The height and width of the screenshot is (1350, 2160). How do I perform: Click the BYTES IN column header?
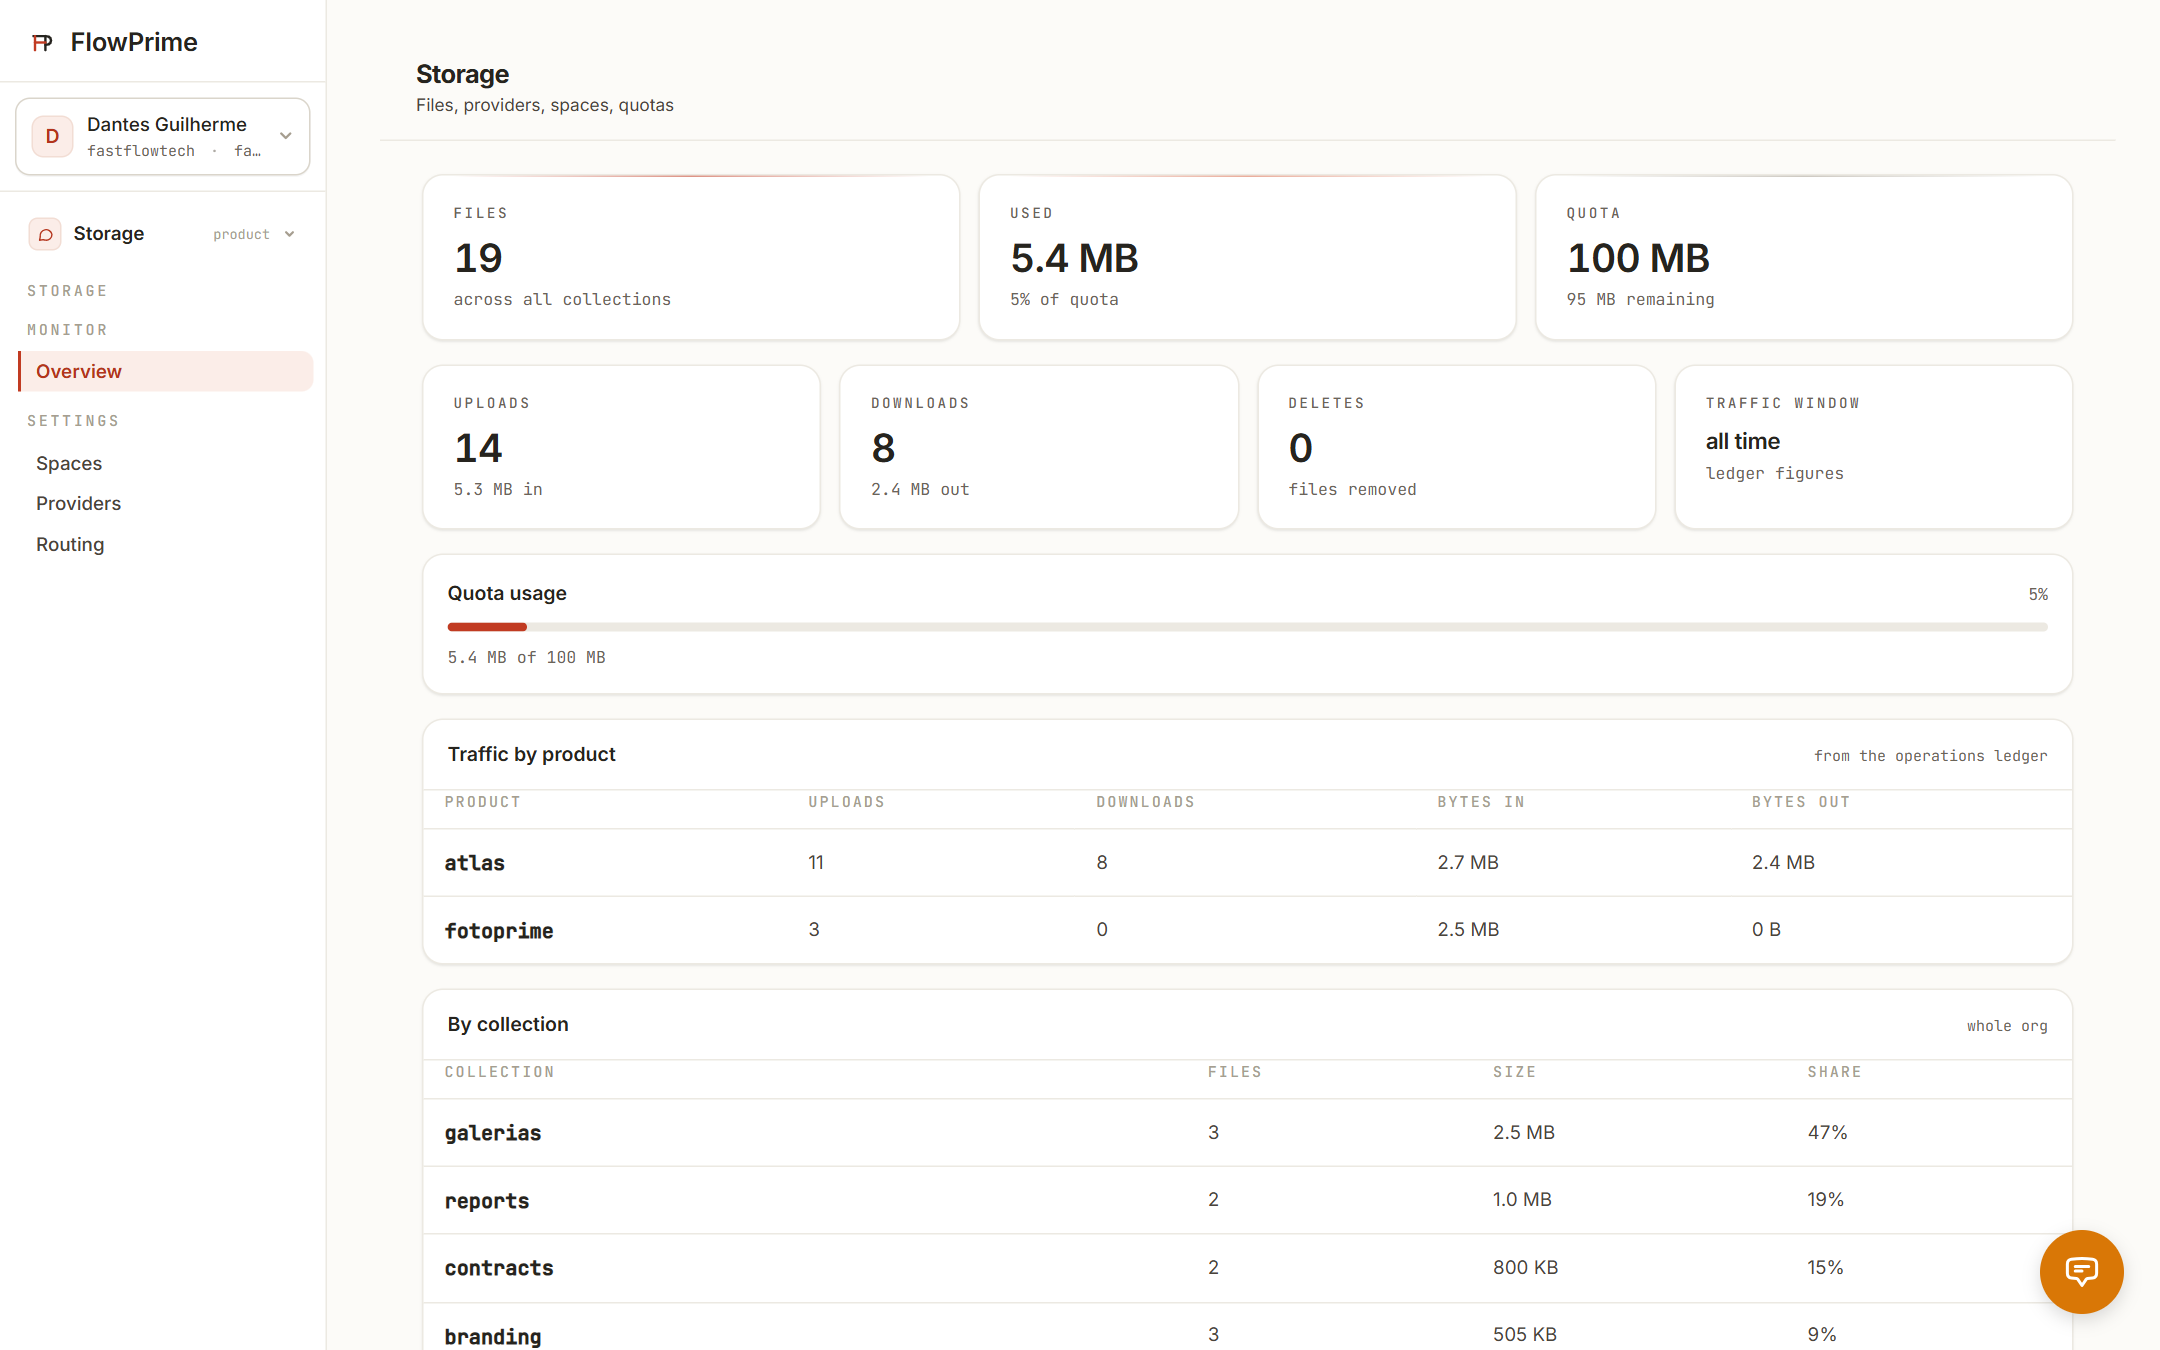coord(1481,802)
